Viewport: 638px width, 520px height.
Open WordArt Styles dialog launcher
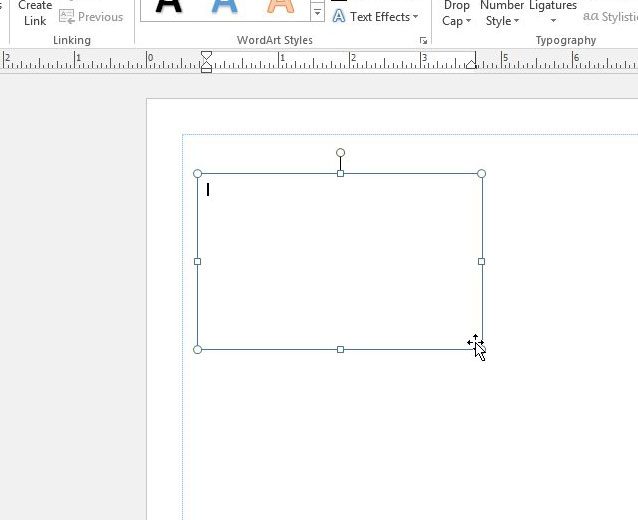(424, 41)
